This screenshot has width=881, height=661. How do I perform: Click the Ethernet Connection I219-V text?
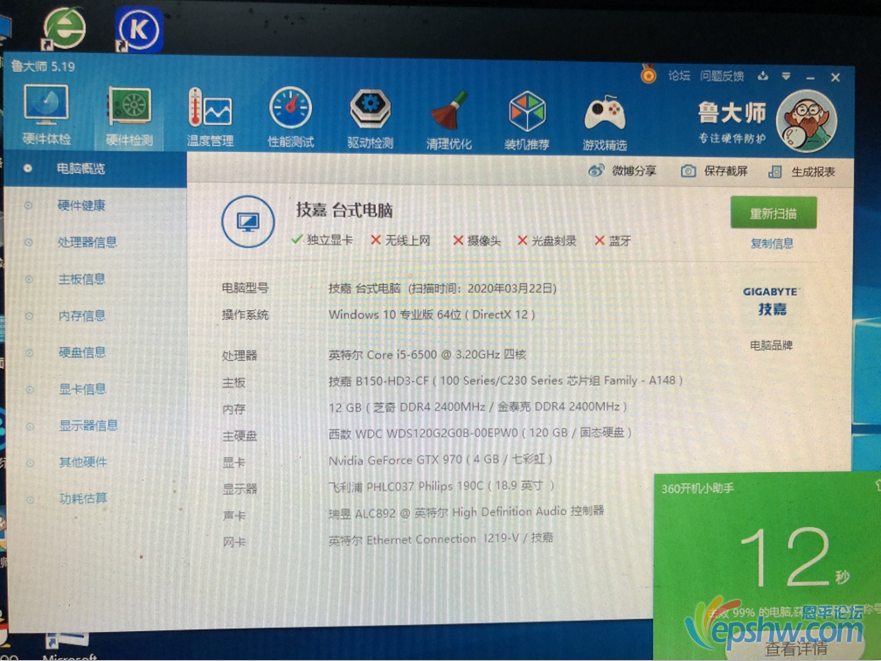(x=440, y=538)
